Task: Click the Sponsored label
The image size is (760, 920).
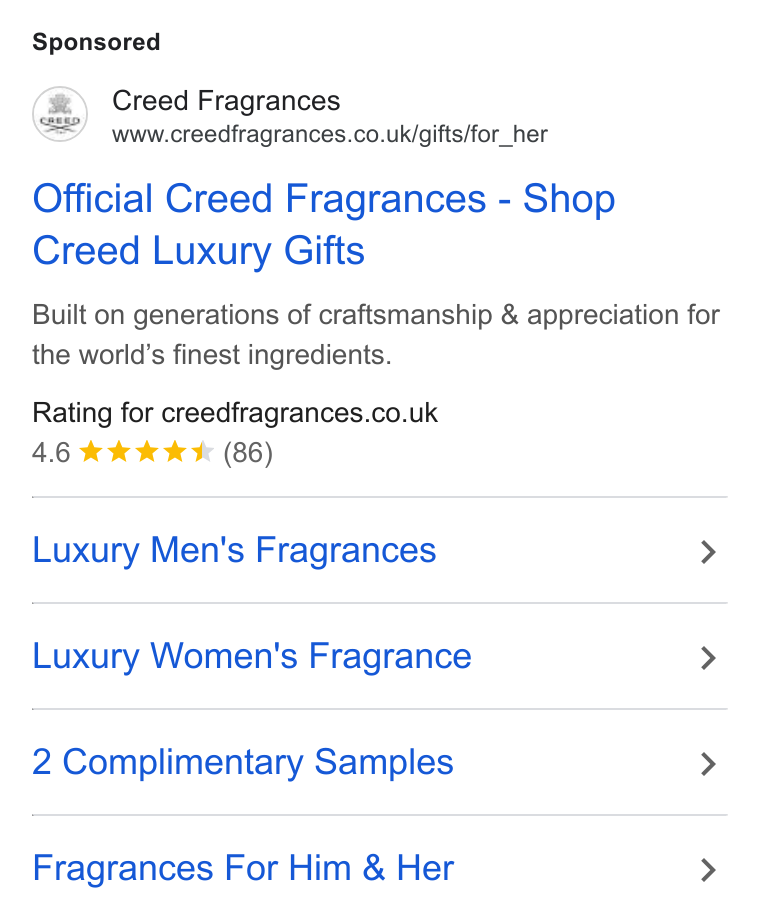Action: [x=96, y=42]
